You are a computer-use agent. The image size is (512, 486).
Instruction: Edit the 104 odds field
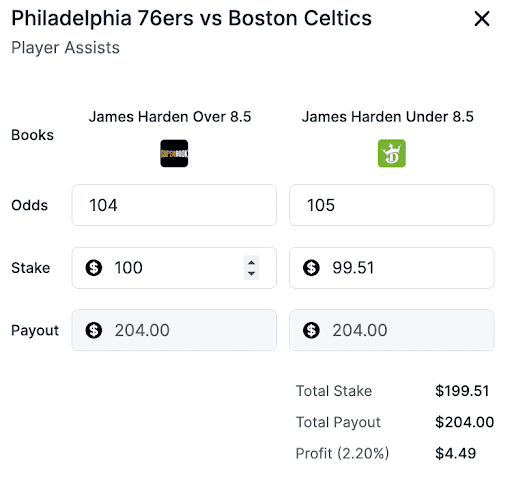174,205
